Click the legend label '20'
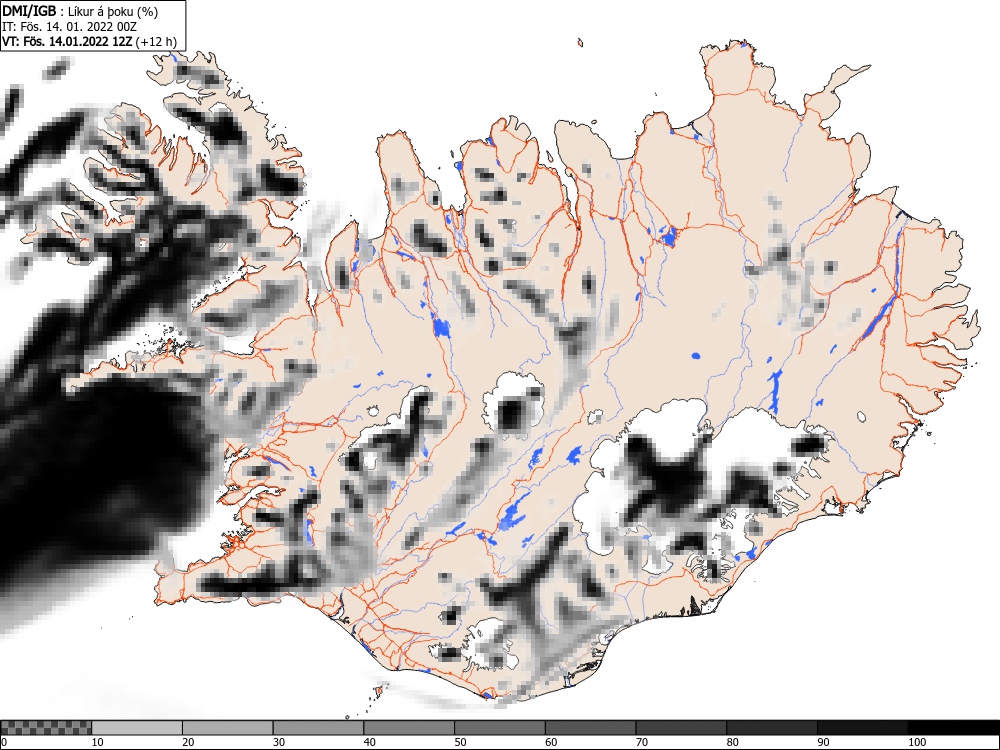Screen dimensions: 1000x750 [188, 742]
